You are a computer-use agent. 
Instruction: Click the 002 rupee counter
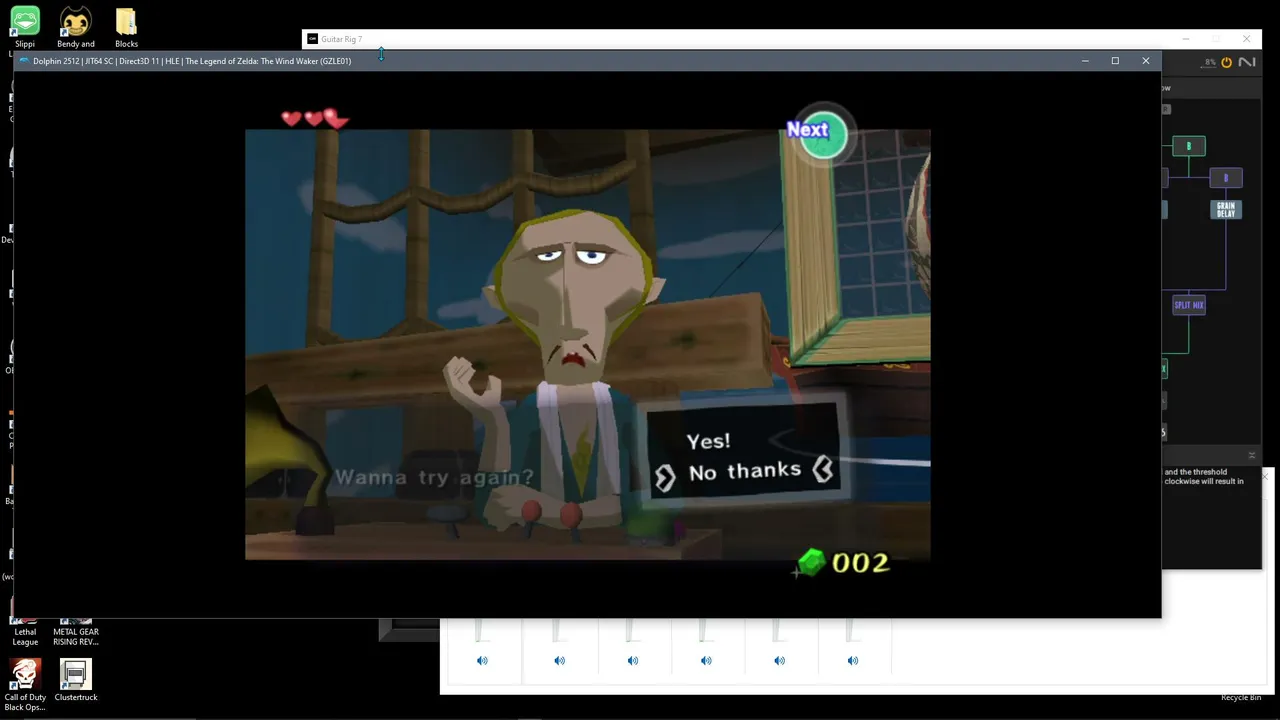[860, 563]
